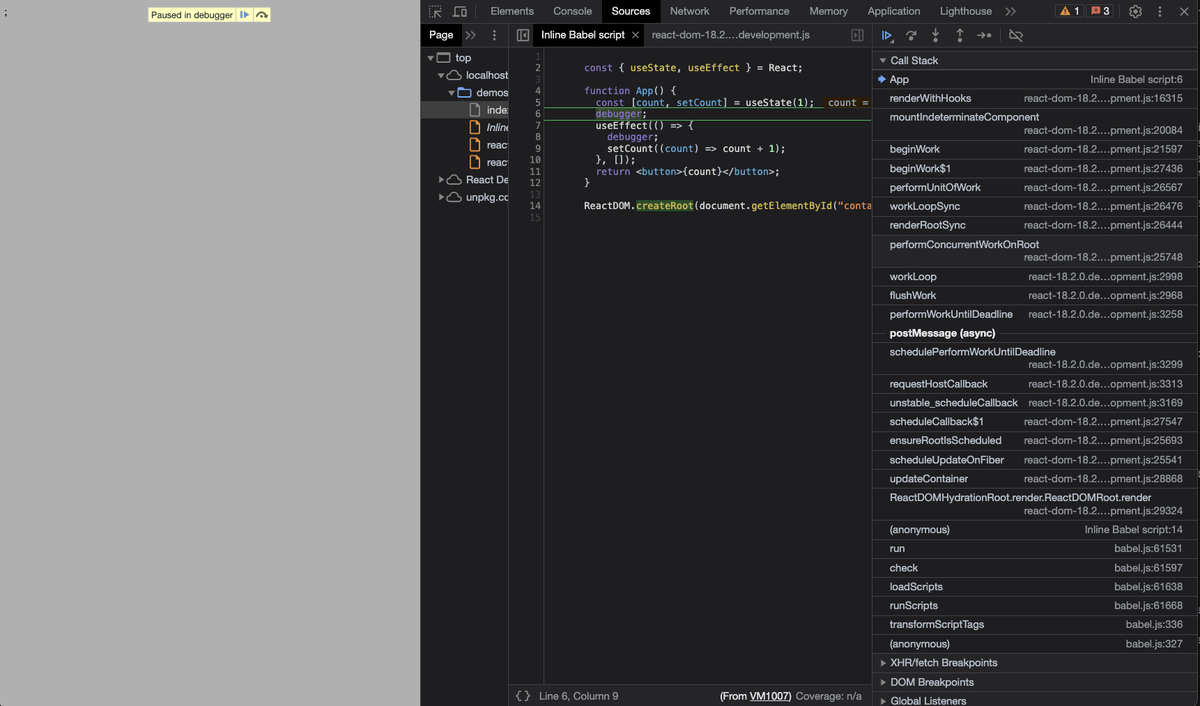Image resolution: width=1200 pixels, height=706 pixels.
Task: Select the updateContainer frame
Action: click(x=1035, y=479)
